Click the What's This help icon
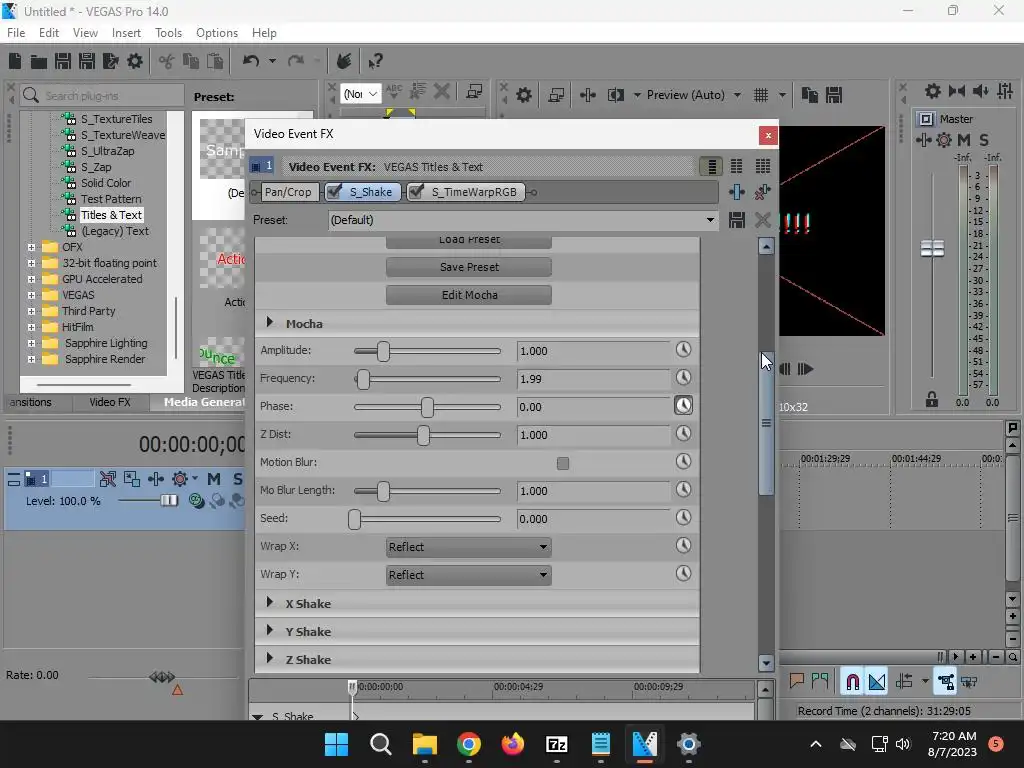The image size is (1024, 768). (x=375, y=61)
